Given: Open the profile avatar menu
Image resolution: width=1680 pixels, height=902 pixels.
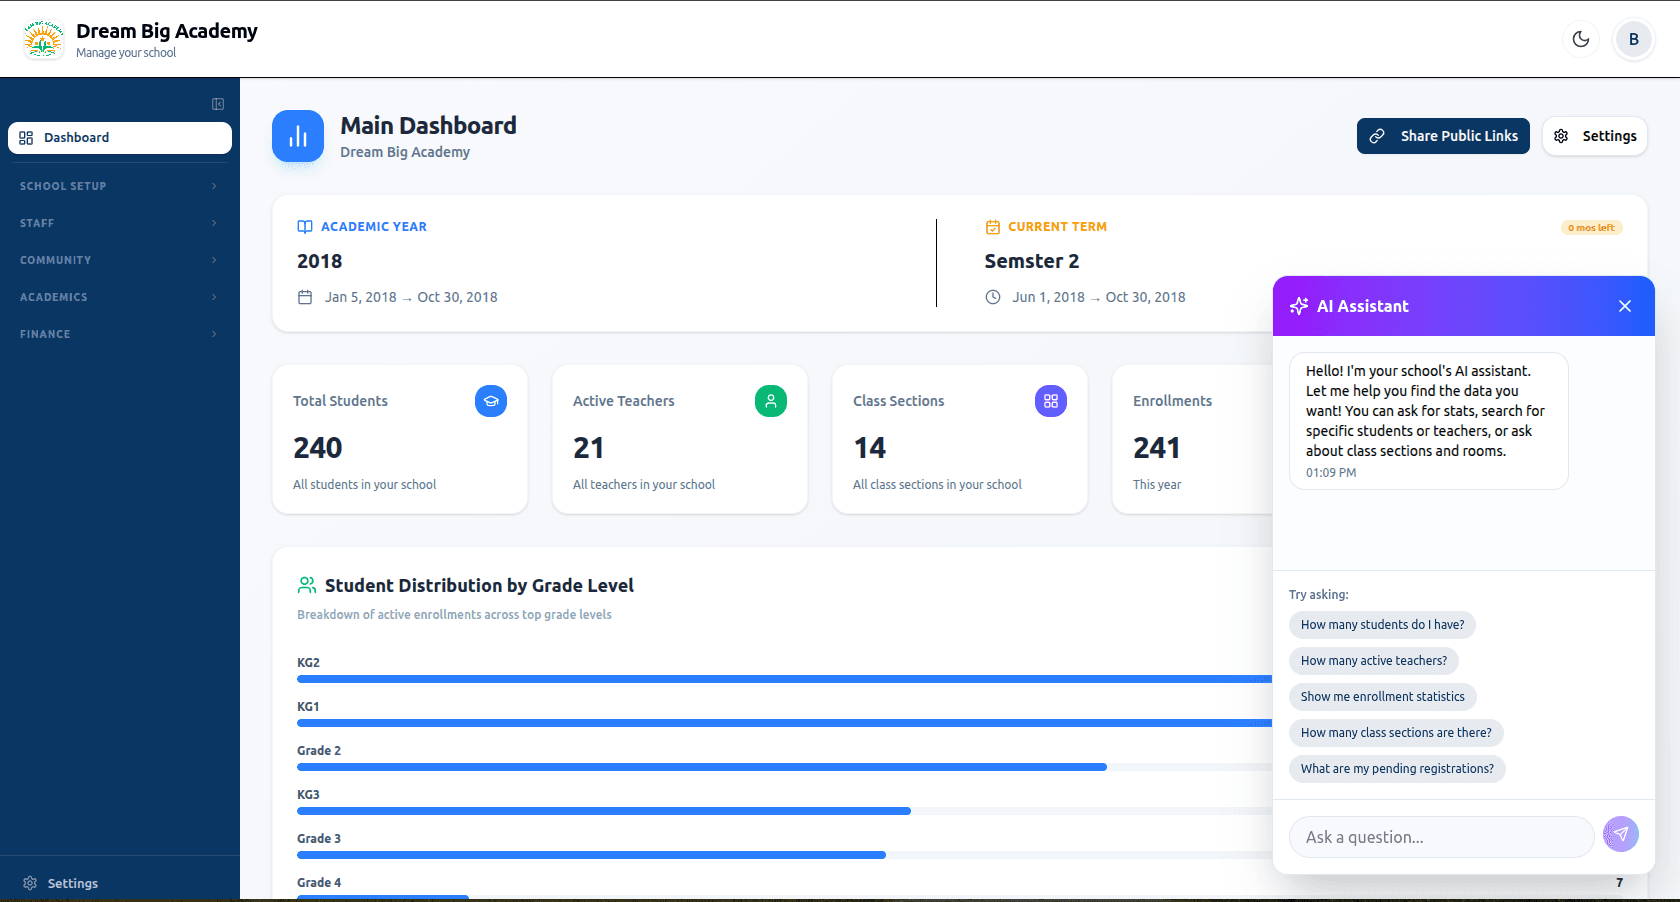Looking at the screenshot, I should click(1634, 39).
